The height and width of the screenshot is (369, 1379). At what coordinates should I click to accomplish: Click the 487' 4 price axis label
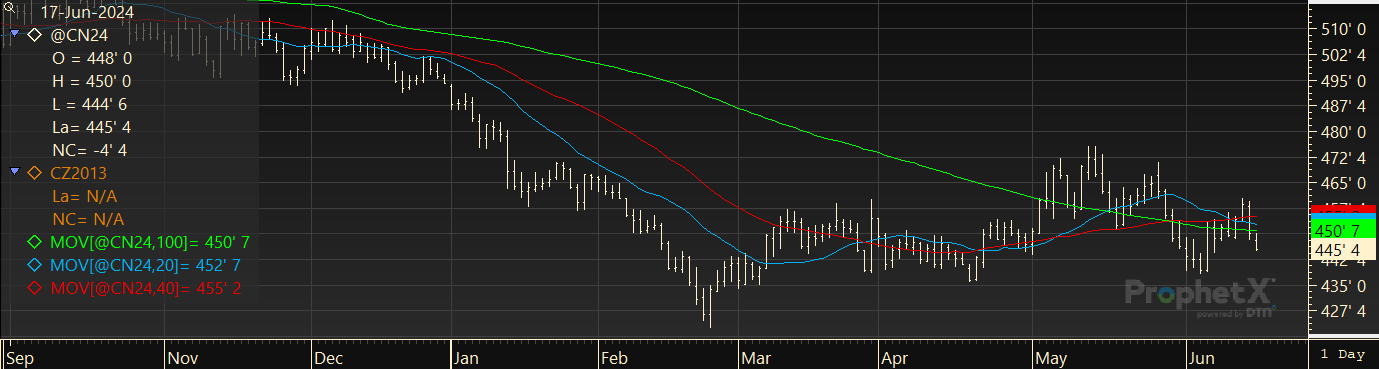tap(1342, 106)
